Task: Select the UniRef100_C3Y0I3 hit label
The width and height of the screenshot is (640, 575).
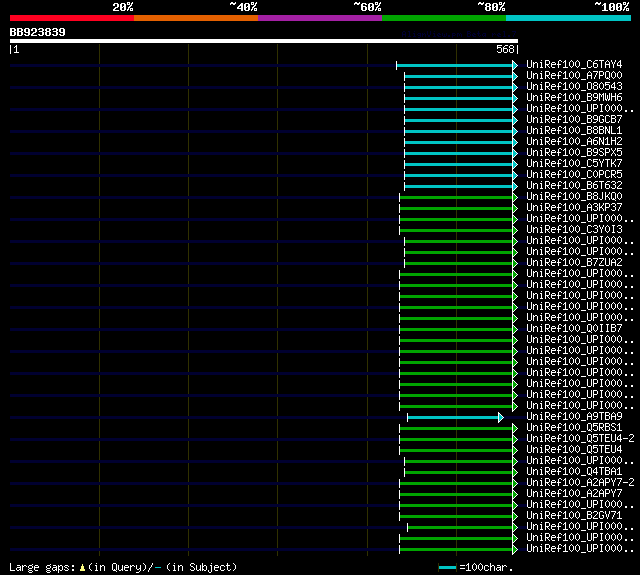Action: pyautogui.click(x=574, y=230)
